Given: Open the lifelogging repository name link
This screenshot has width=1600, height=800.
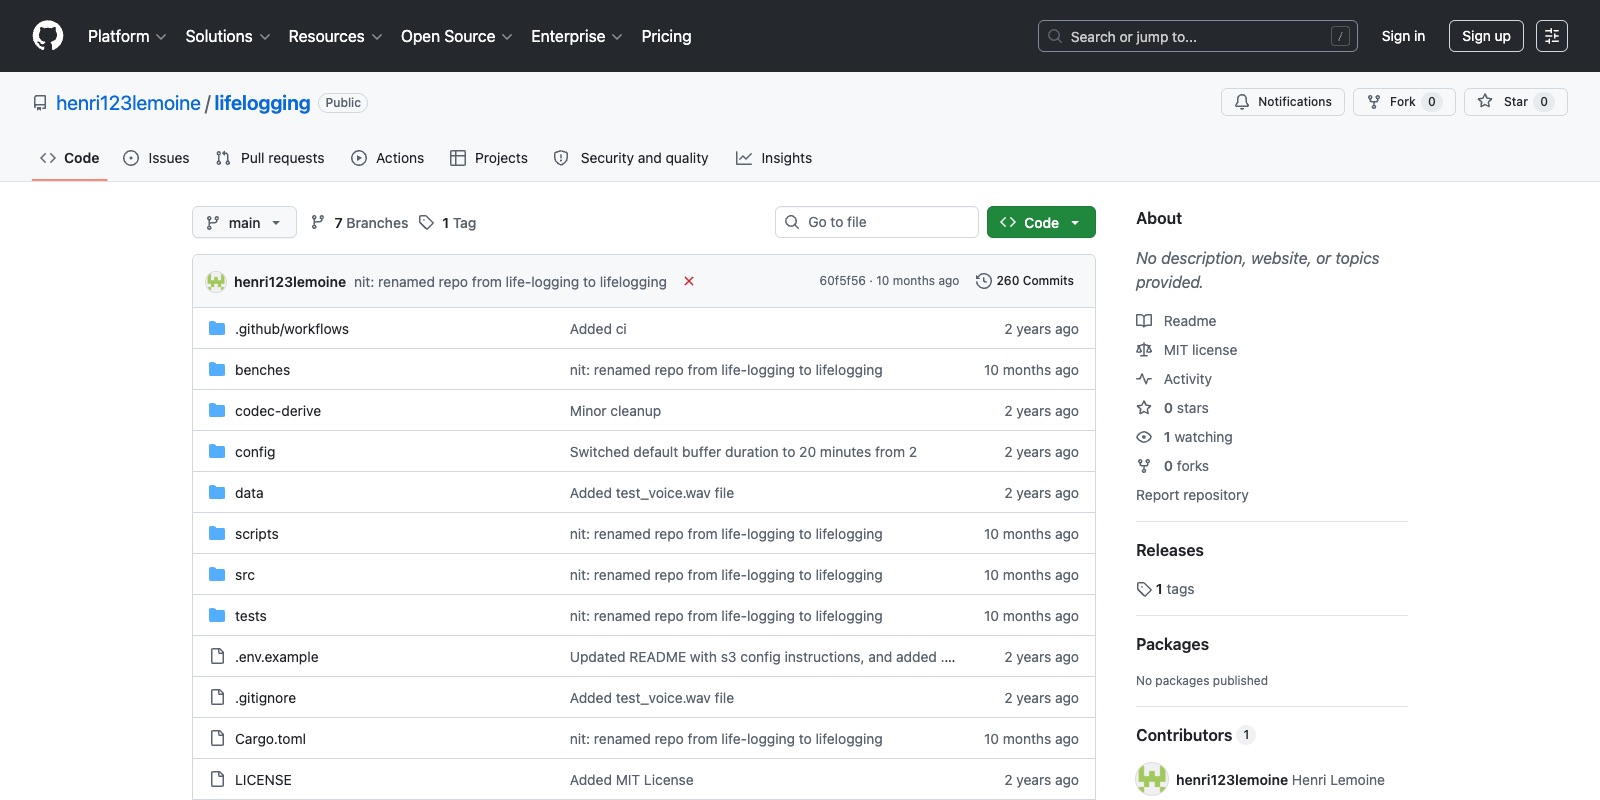Looking at the screenshot, I should [262, 103].
